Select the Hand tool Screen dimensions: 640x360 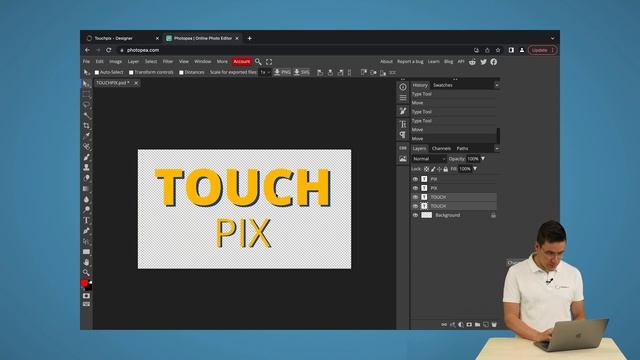tap(86, 262)
